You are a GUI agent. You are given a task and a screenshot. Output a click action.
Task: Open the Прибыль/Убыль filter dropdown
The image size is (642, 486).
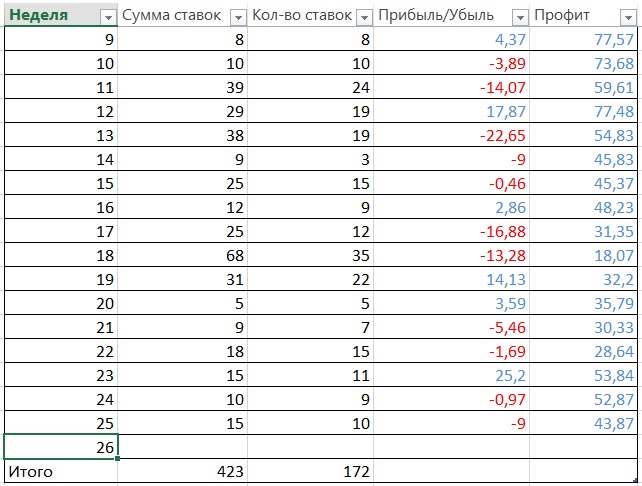[x=520, y=18]
